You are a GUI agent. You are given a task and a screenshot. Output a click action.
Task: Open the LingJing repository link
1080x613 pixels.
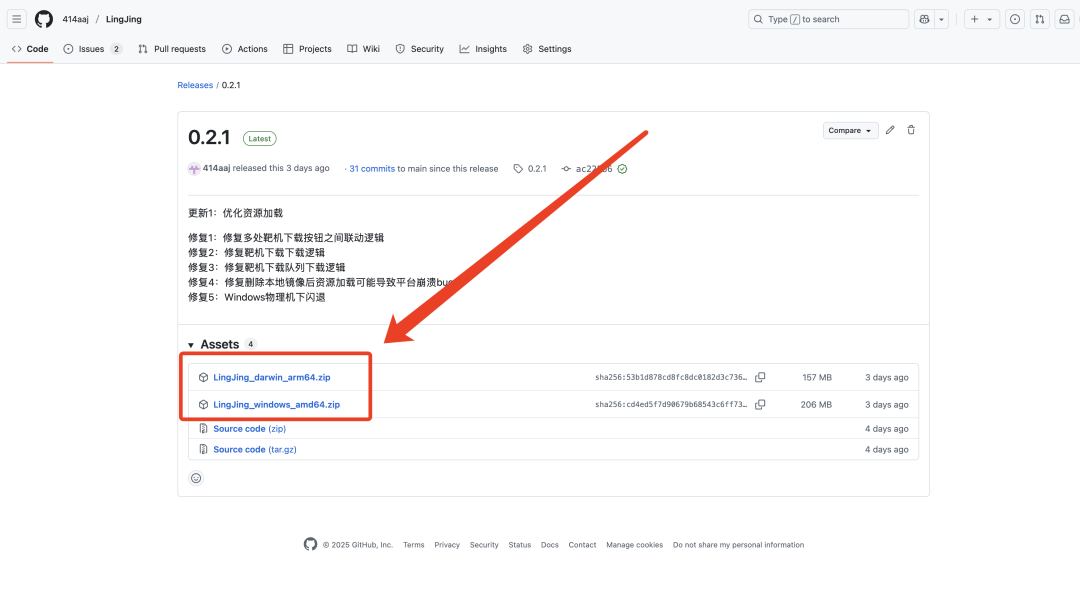point(124,19)
